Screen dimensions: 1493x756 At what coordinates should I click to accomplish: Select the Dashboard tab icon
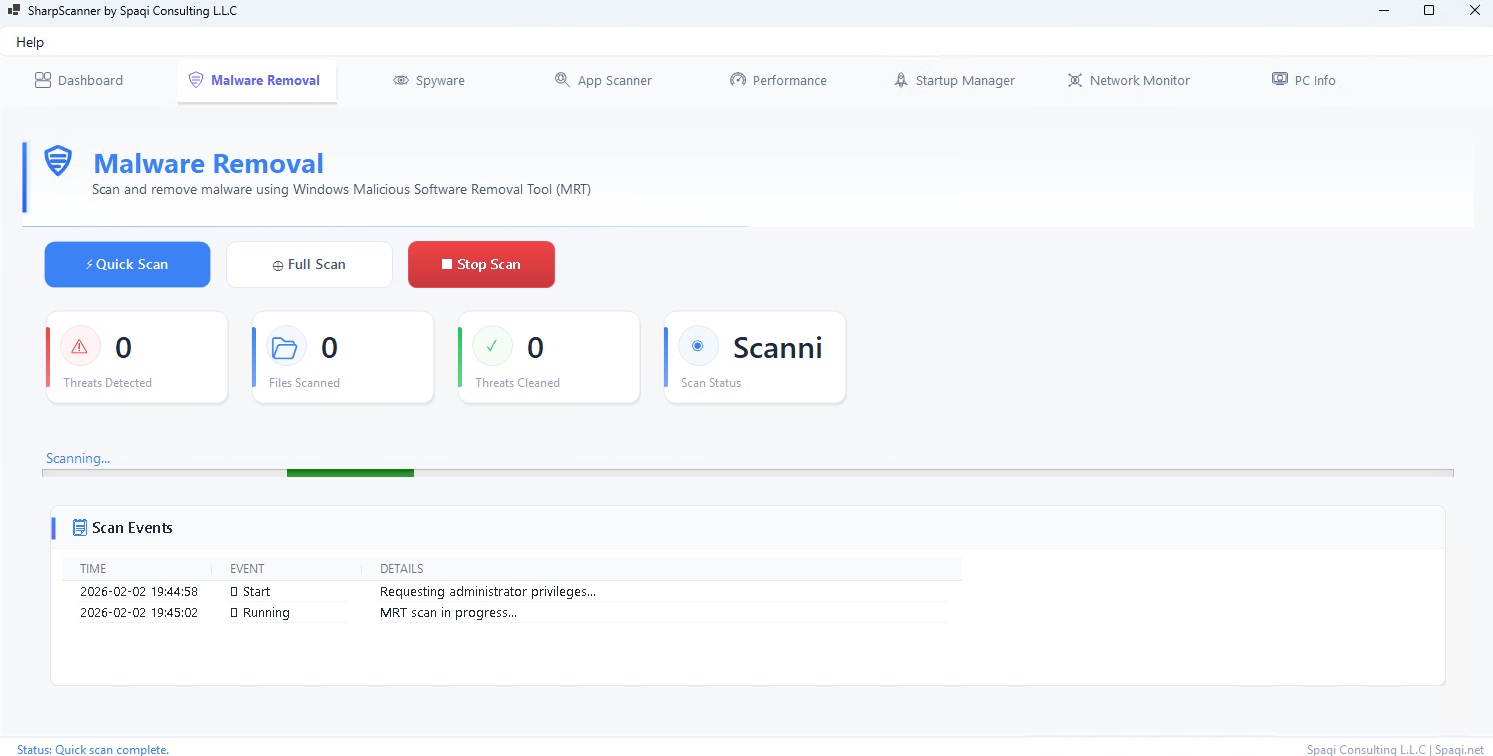[x=43, y=79]
